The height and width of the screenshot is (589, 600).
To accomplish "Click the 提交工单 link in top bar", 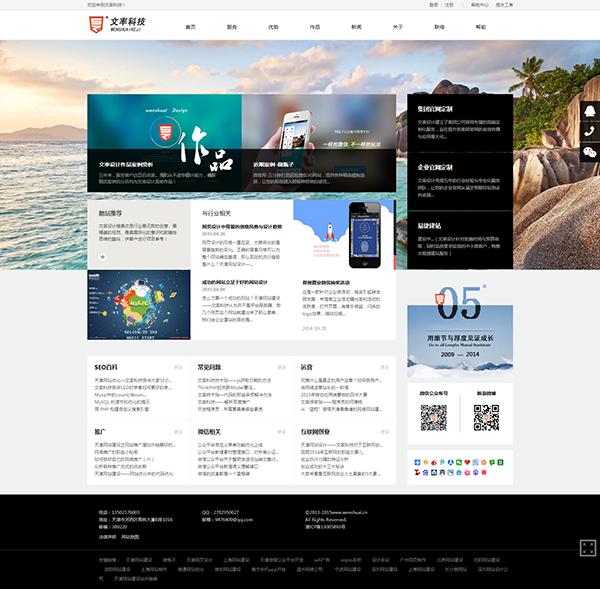I will 504,5.
